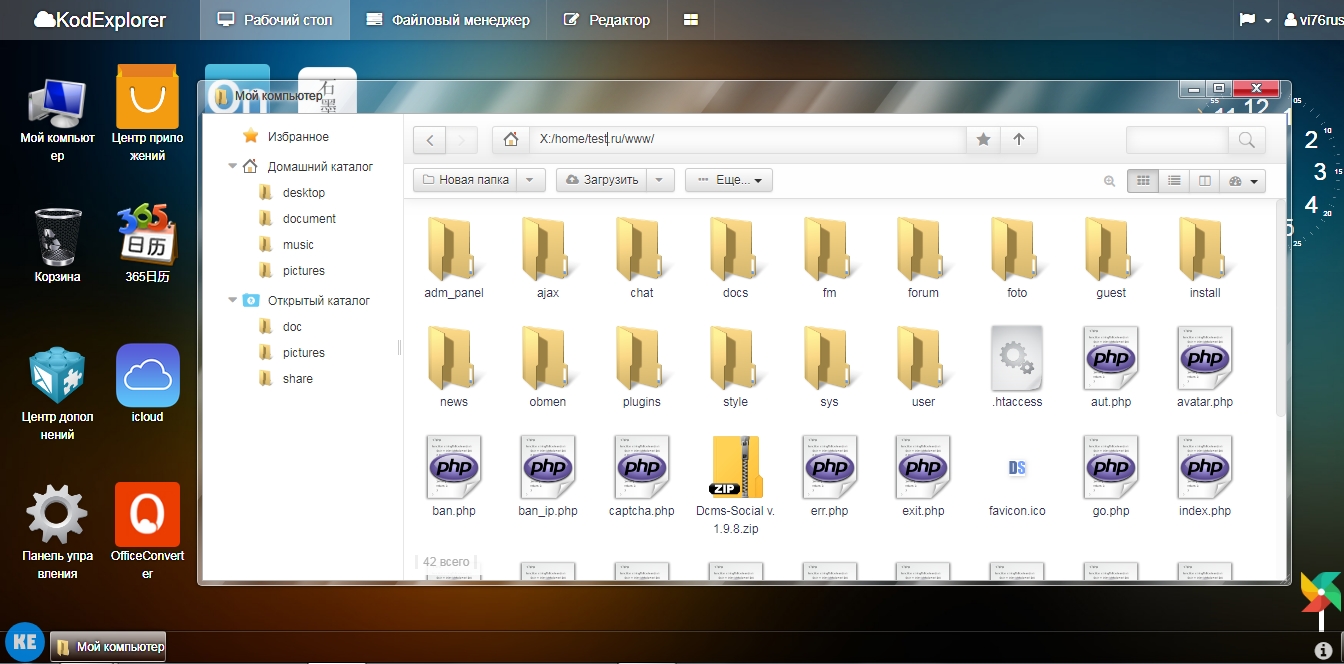The height and width of the screenshot is (664, 1344).
Task: Collapse the Домашний каталог tree node
Action: click(232, 167)
